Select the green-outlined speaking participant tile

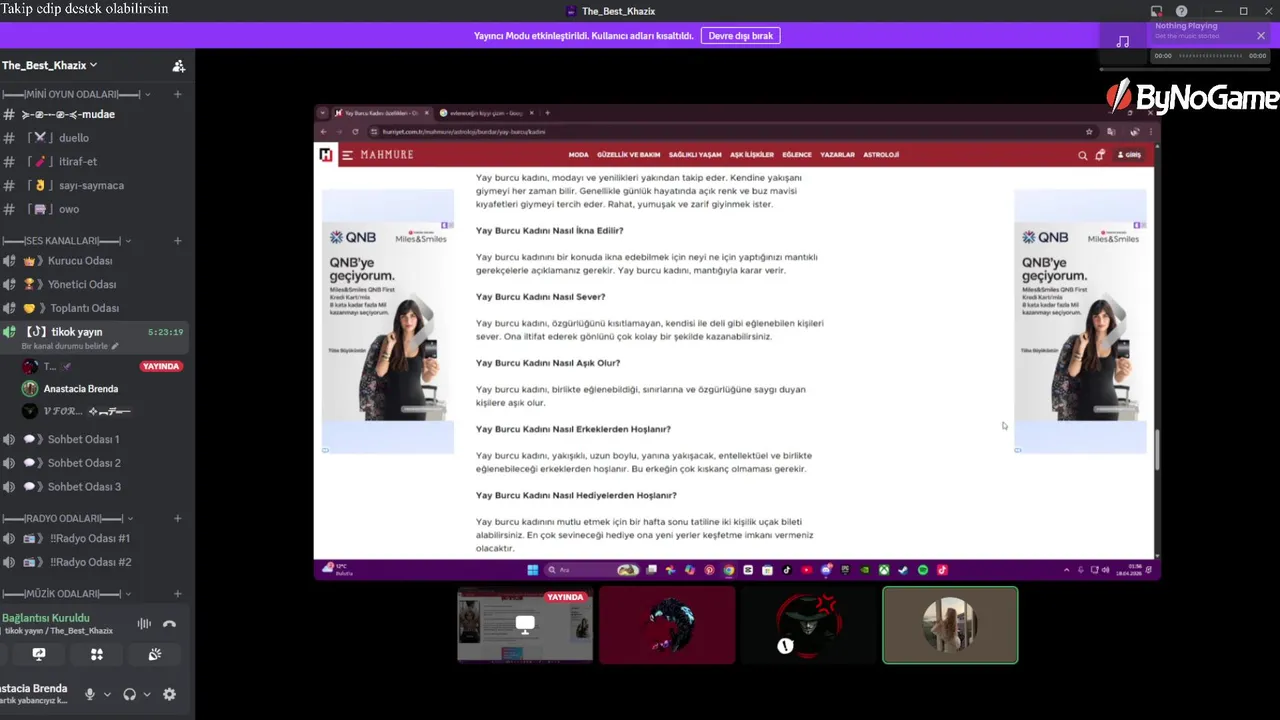[950, 625]
